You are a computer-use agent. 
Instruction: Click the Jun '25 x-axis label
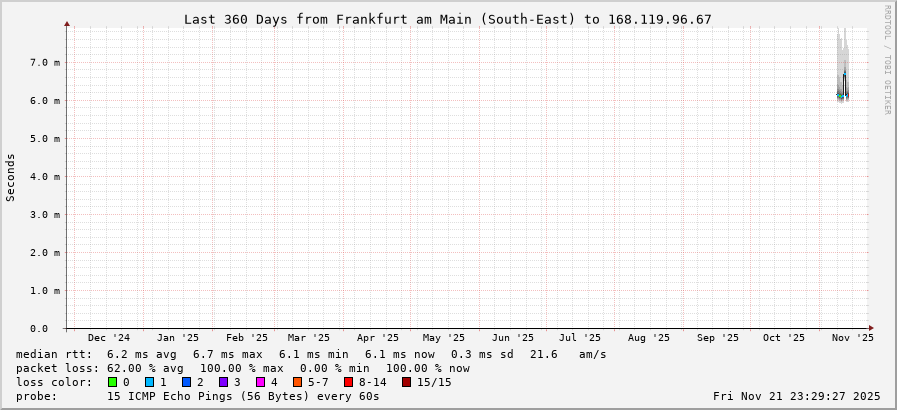pos(513,338)
